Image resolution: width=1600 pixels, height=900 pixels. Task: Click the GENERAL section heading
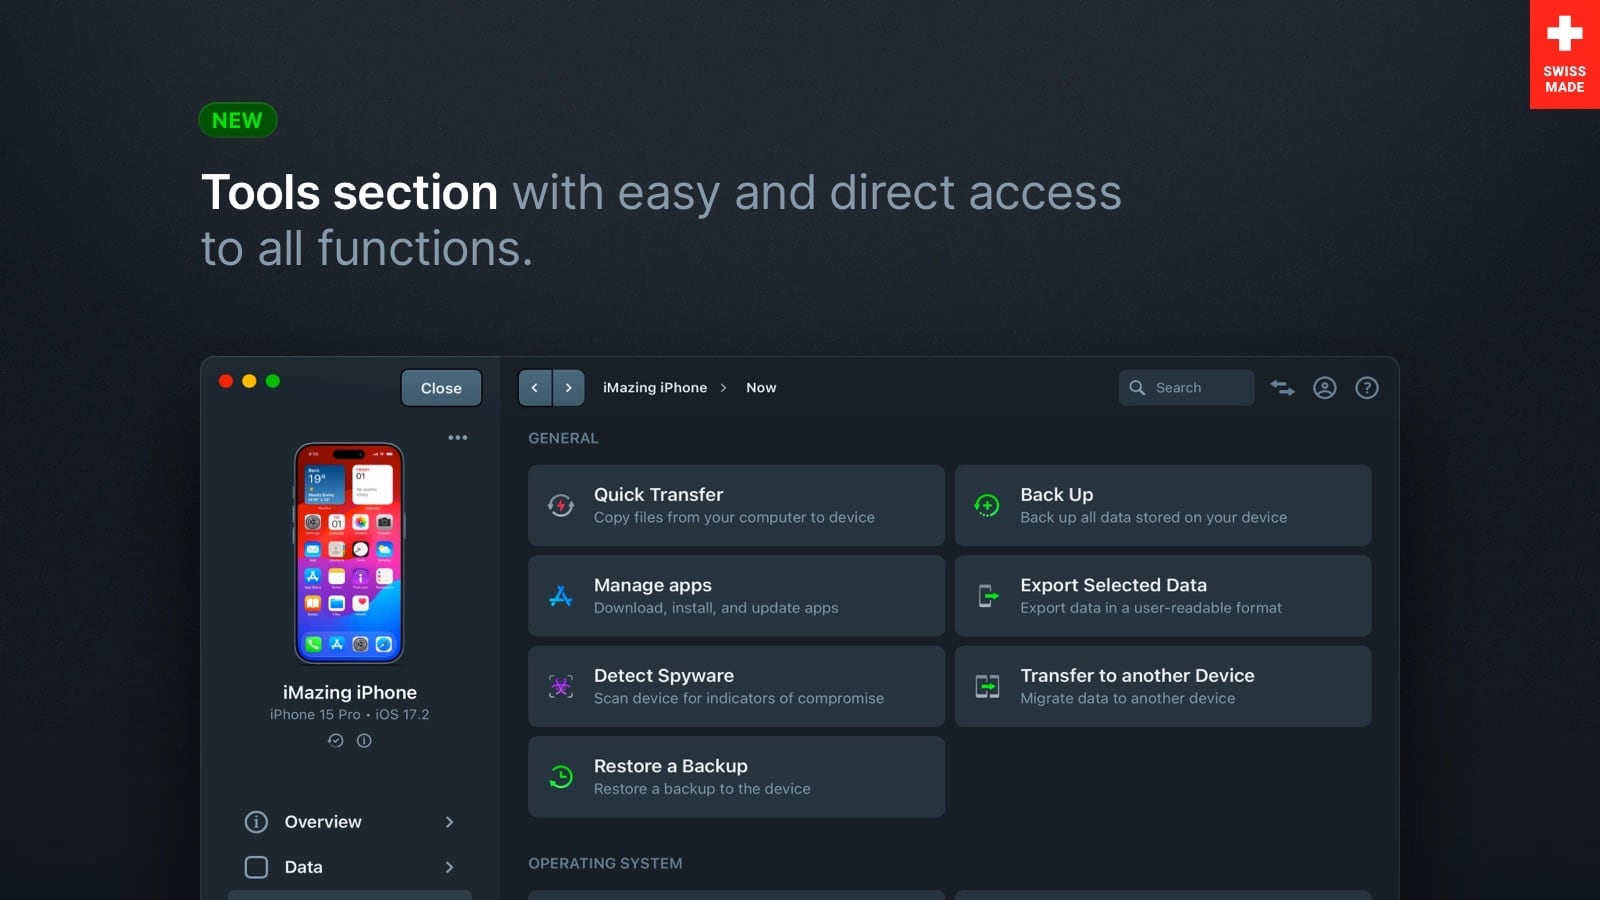pos(563,438)
